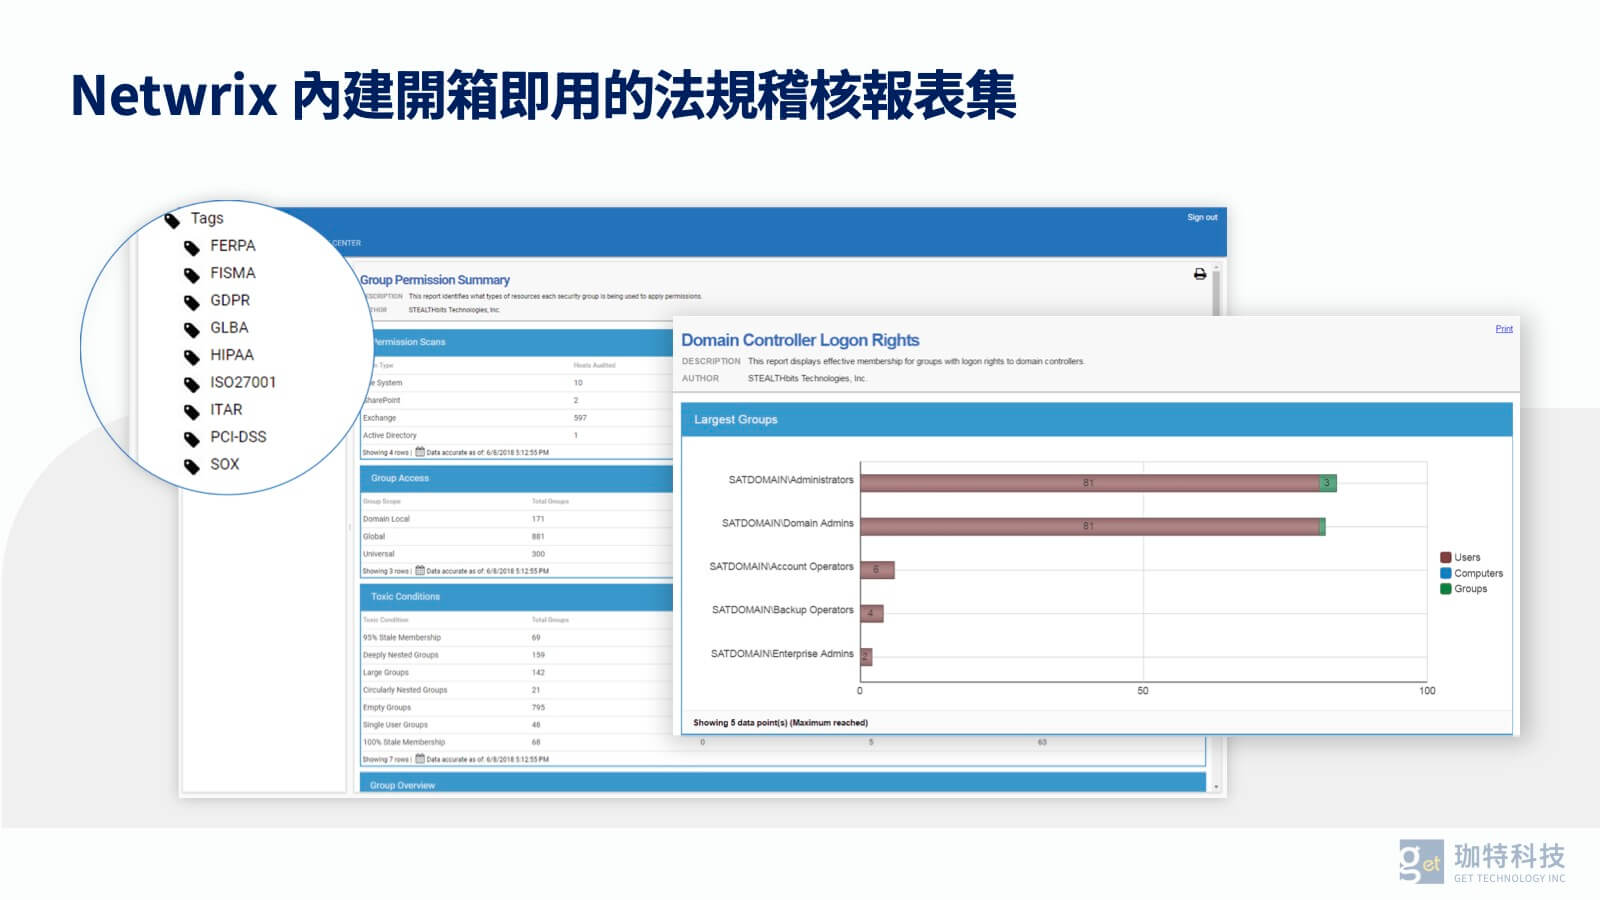
Task: Click the Tags root tag icon
Action: (172, 220)
